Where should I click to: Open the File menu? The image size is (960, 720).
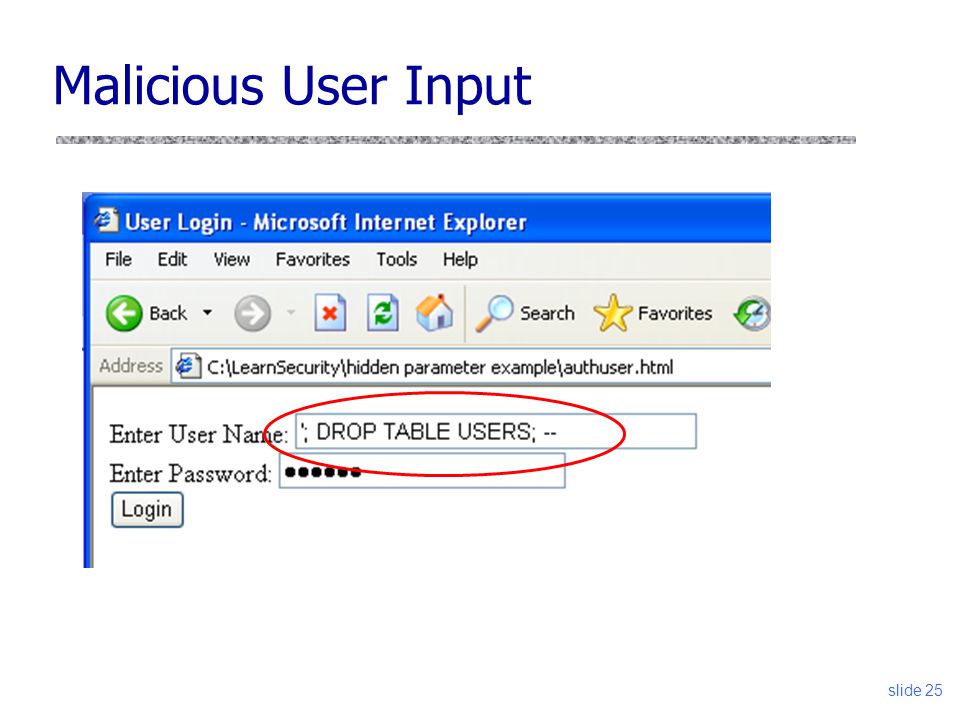click(118, 260)
